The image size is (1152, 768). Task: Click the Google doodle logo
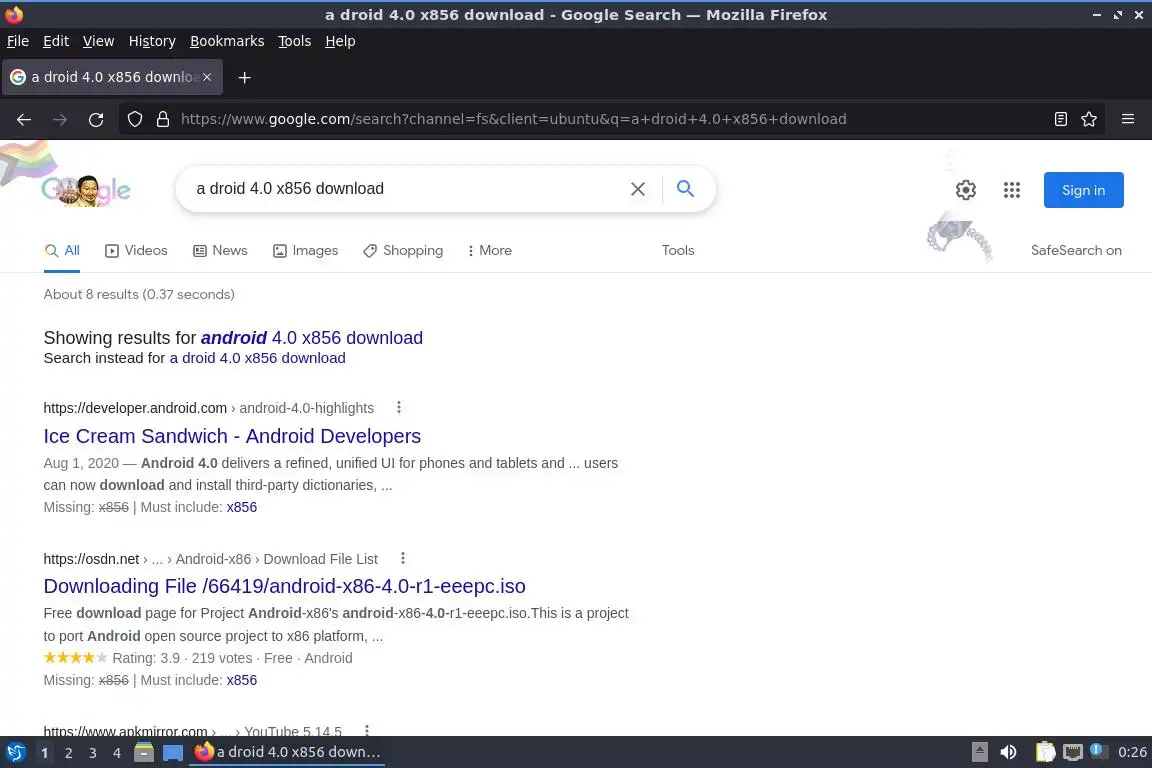[x=86, y=190]
